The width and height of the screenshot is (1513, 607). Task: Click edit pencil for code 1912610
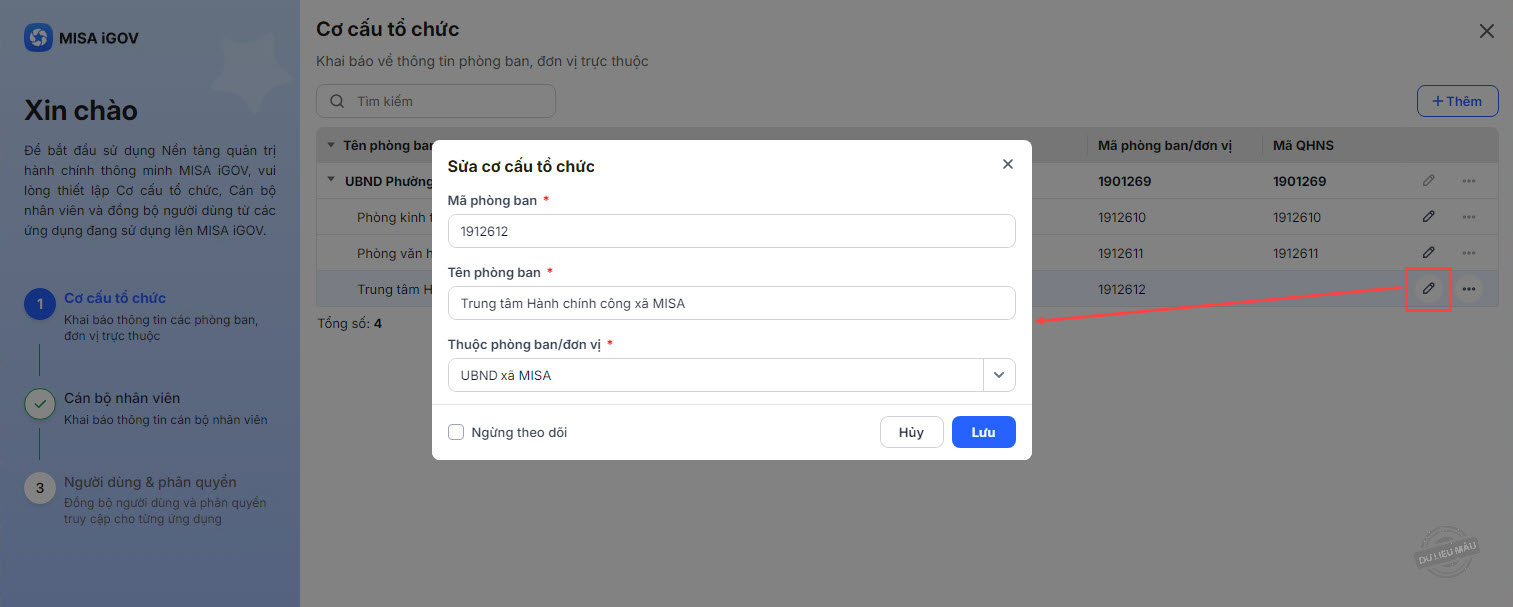(1429, 217)
